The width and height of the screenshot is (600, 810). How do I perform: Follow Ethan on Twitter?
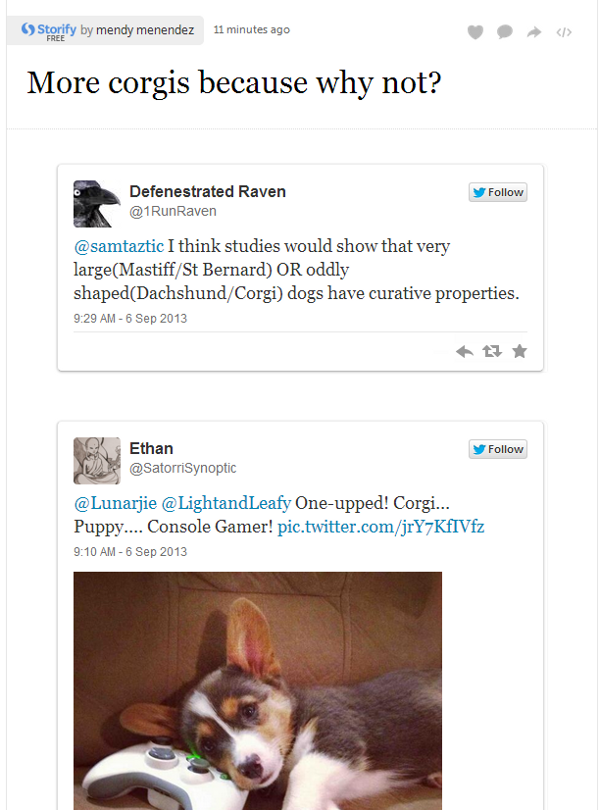click(x=498, y=449)
